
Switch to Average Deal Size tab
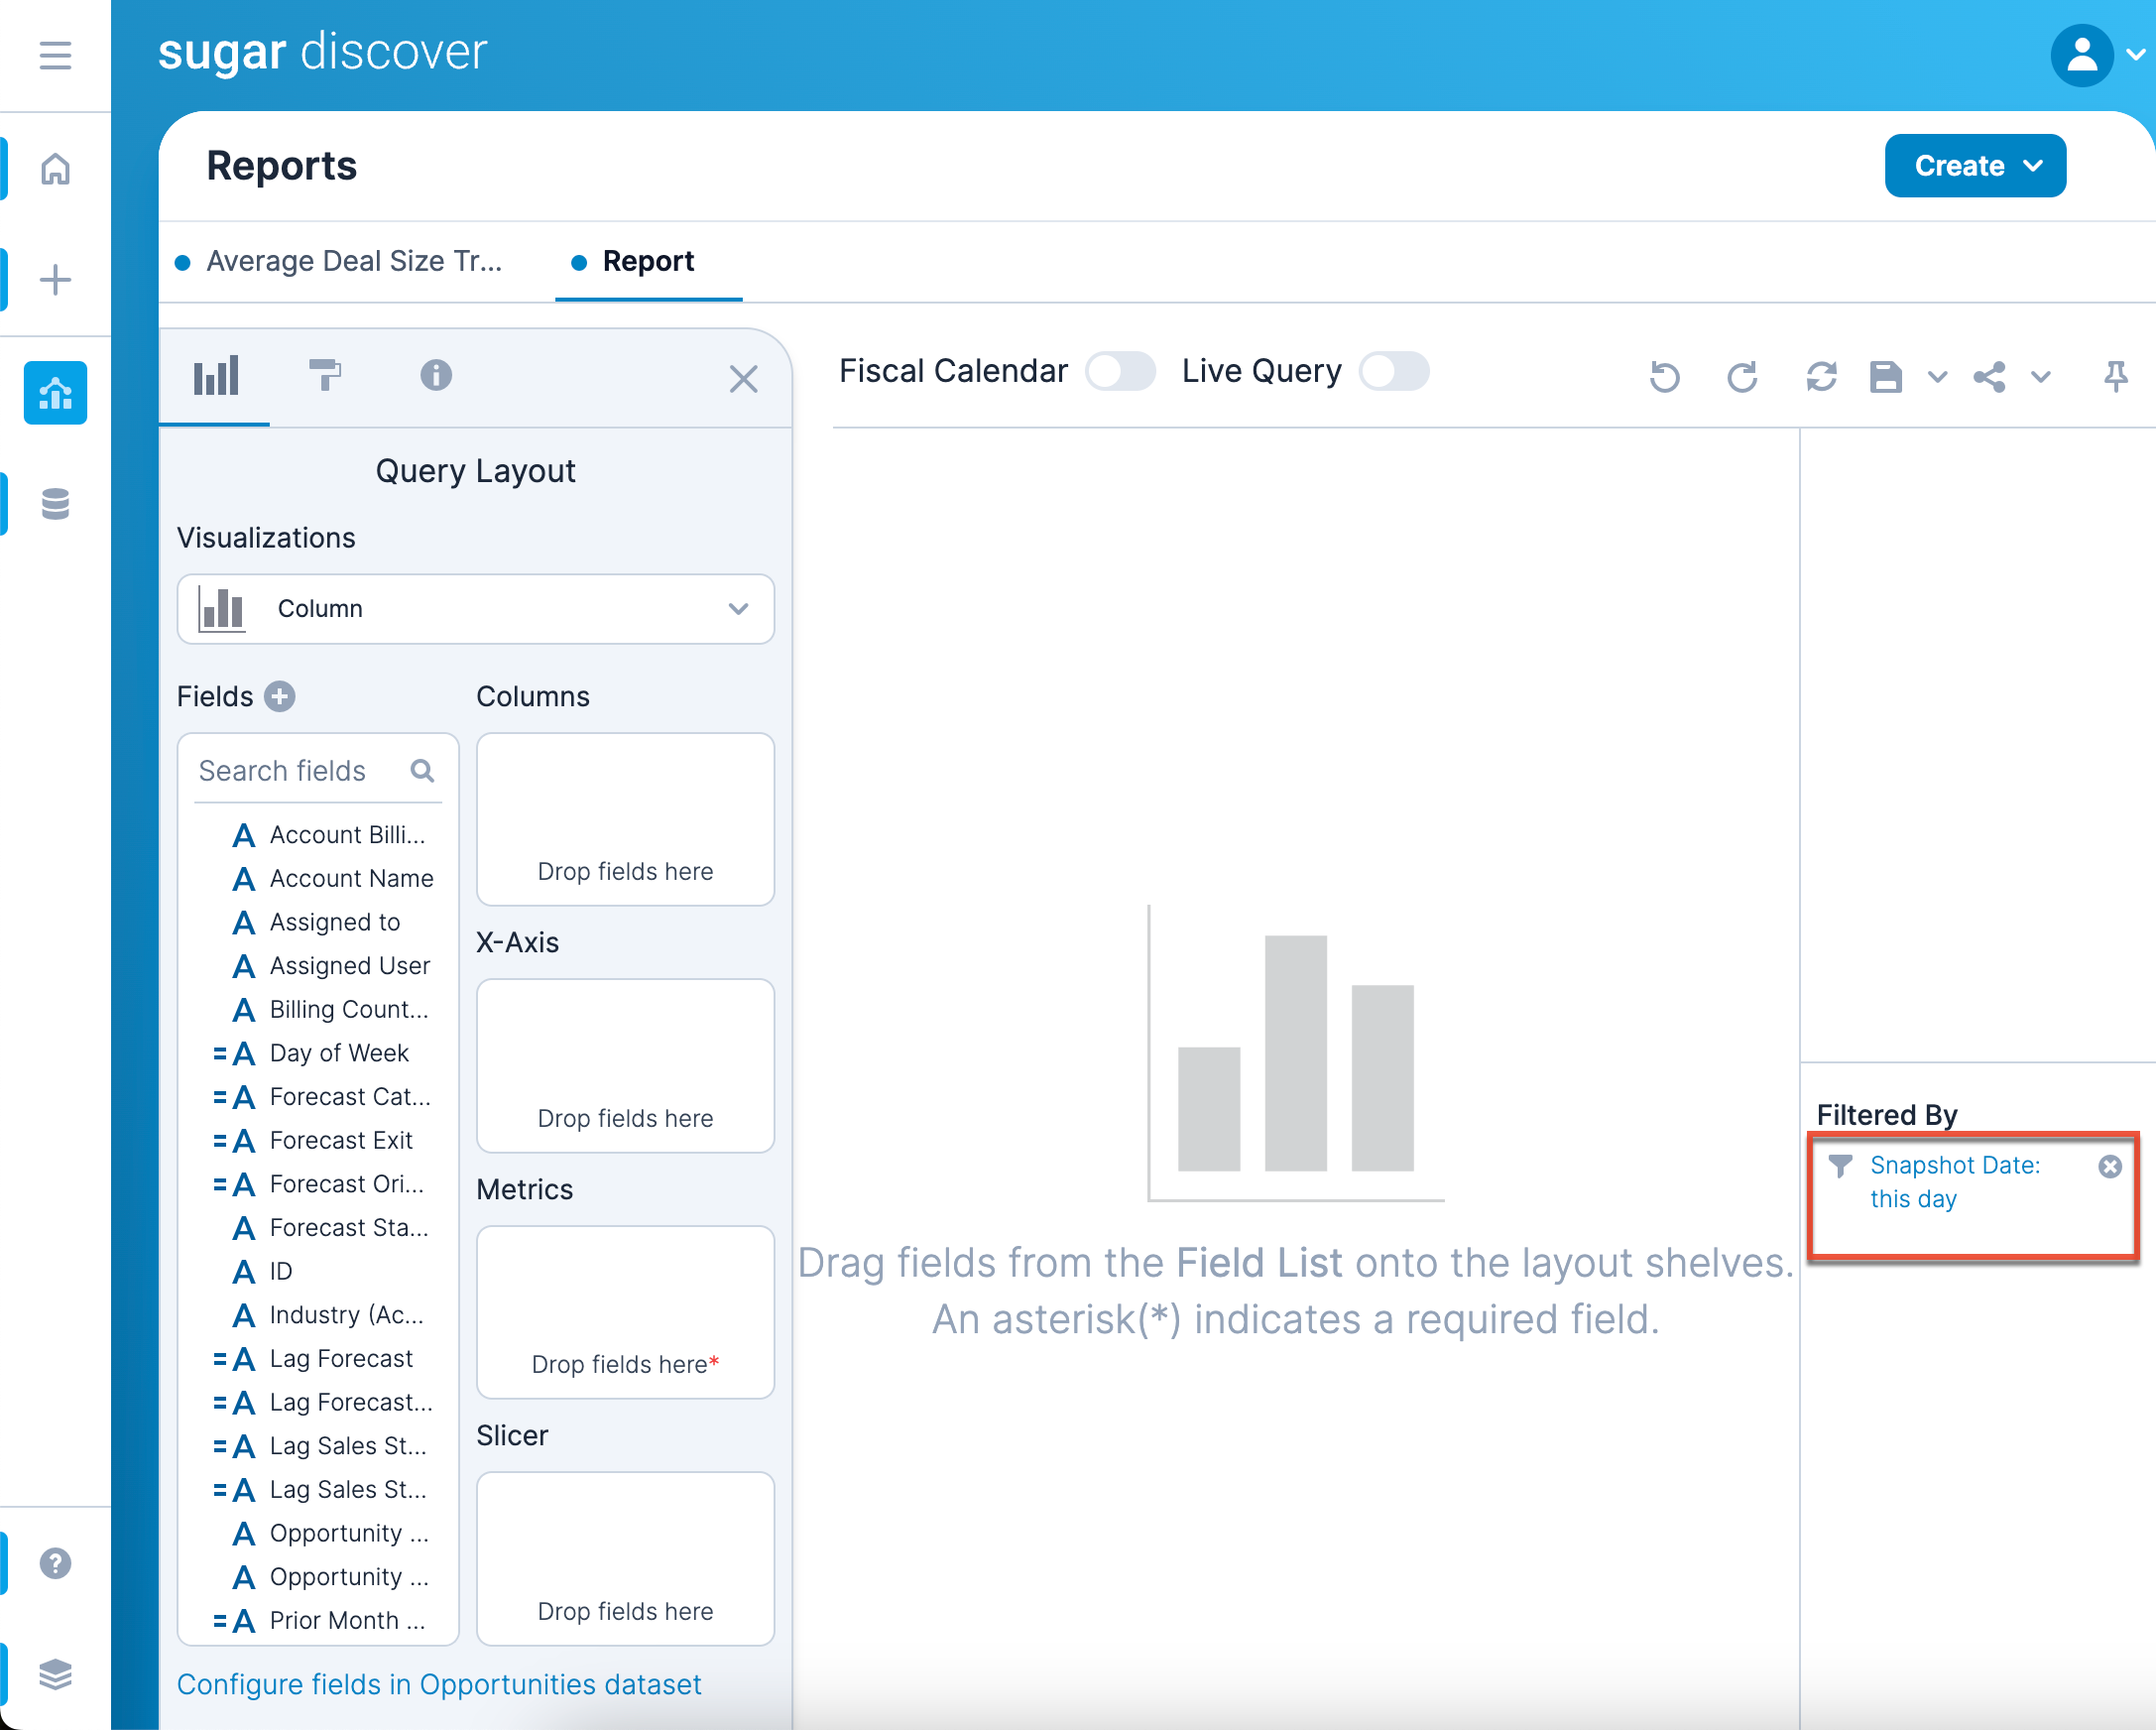click(353, 261)
